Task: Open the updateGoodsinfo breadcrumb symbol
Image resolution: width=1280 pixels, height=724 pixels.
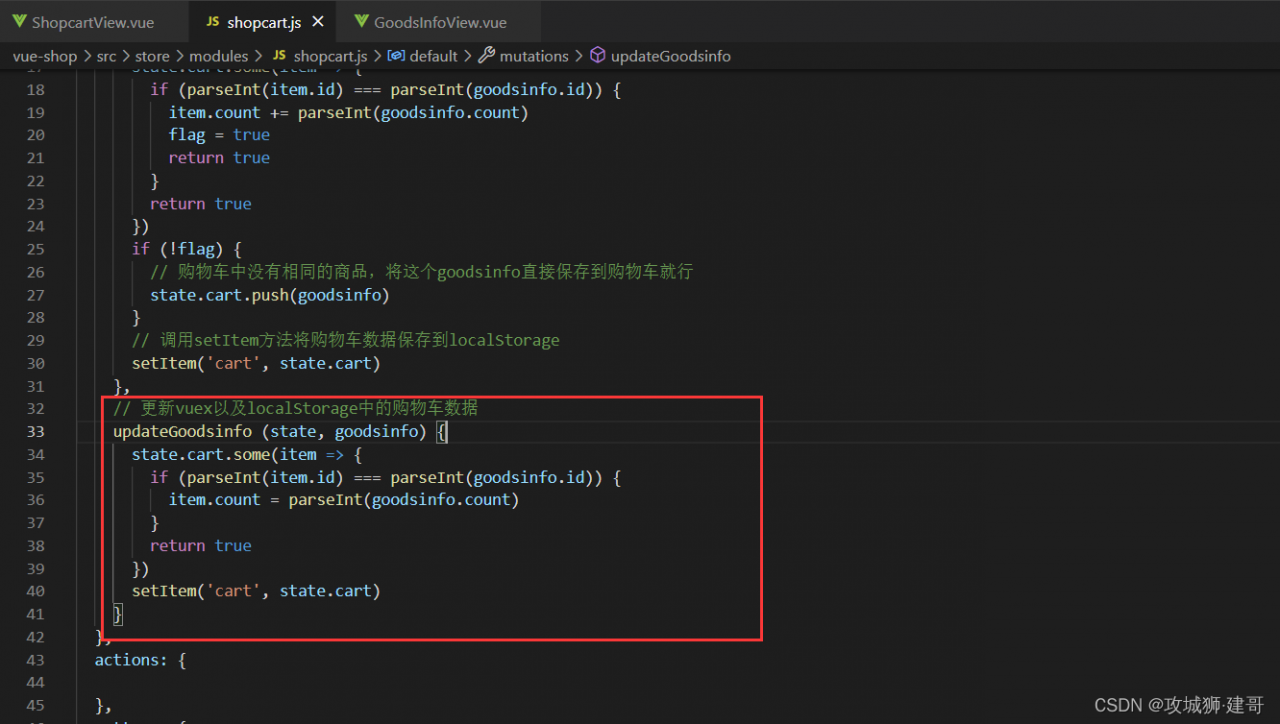Action: pyautogui.click(x=671, y=56)
